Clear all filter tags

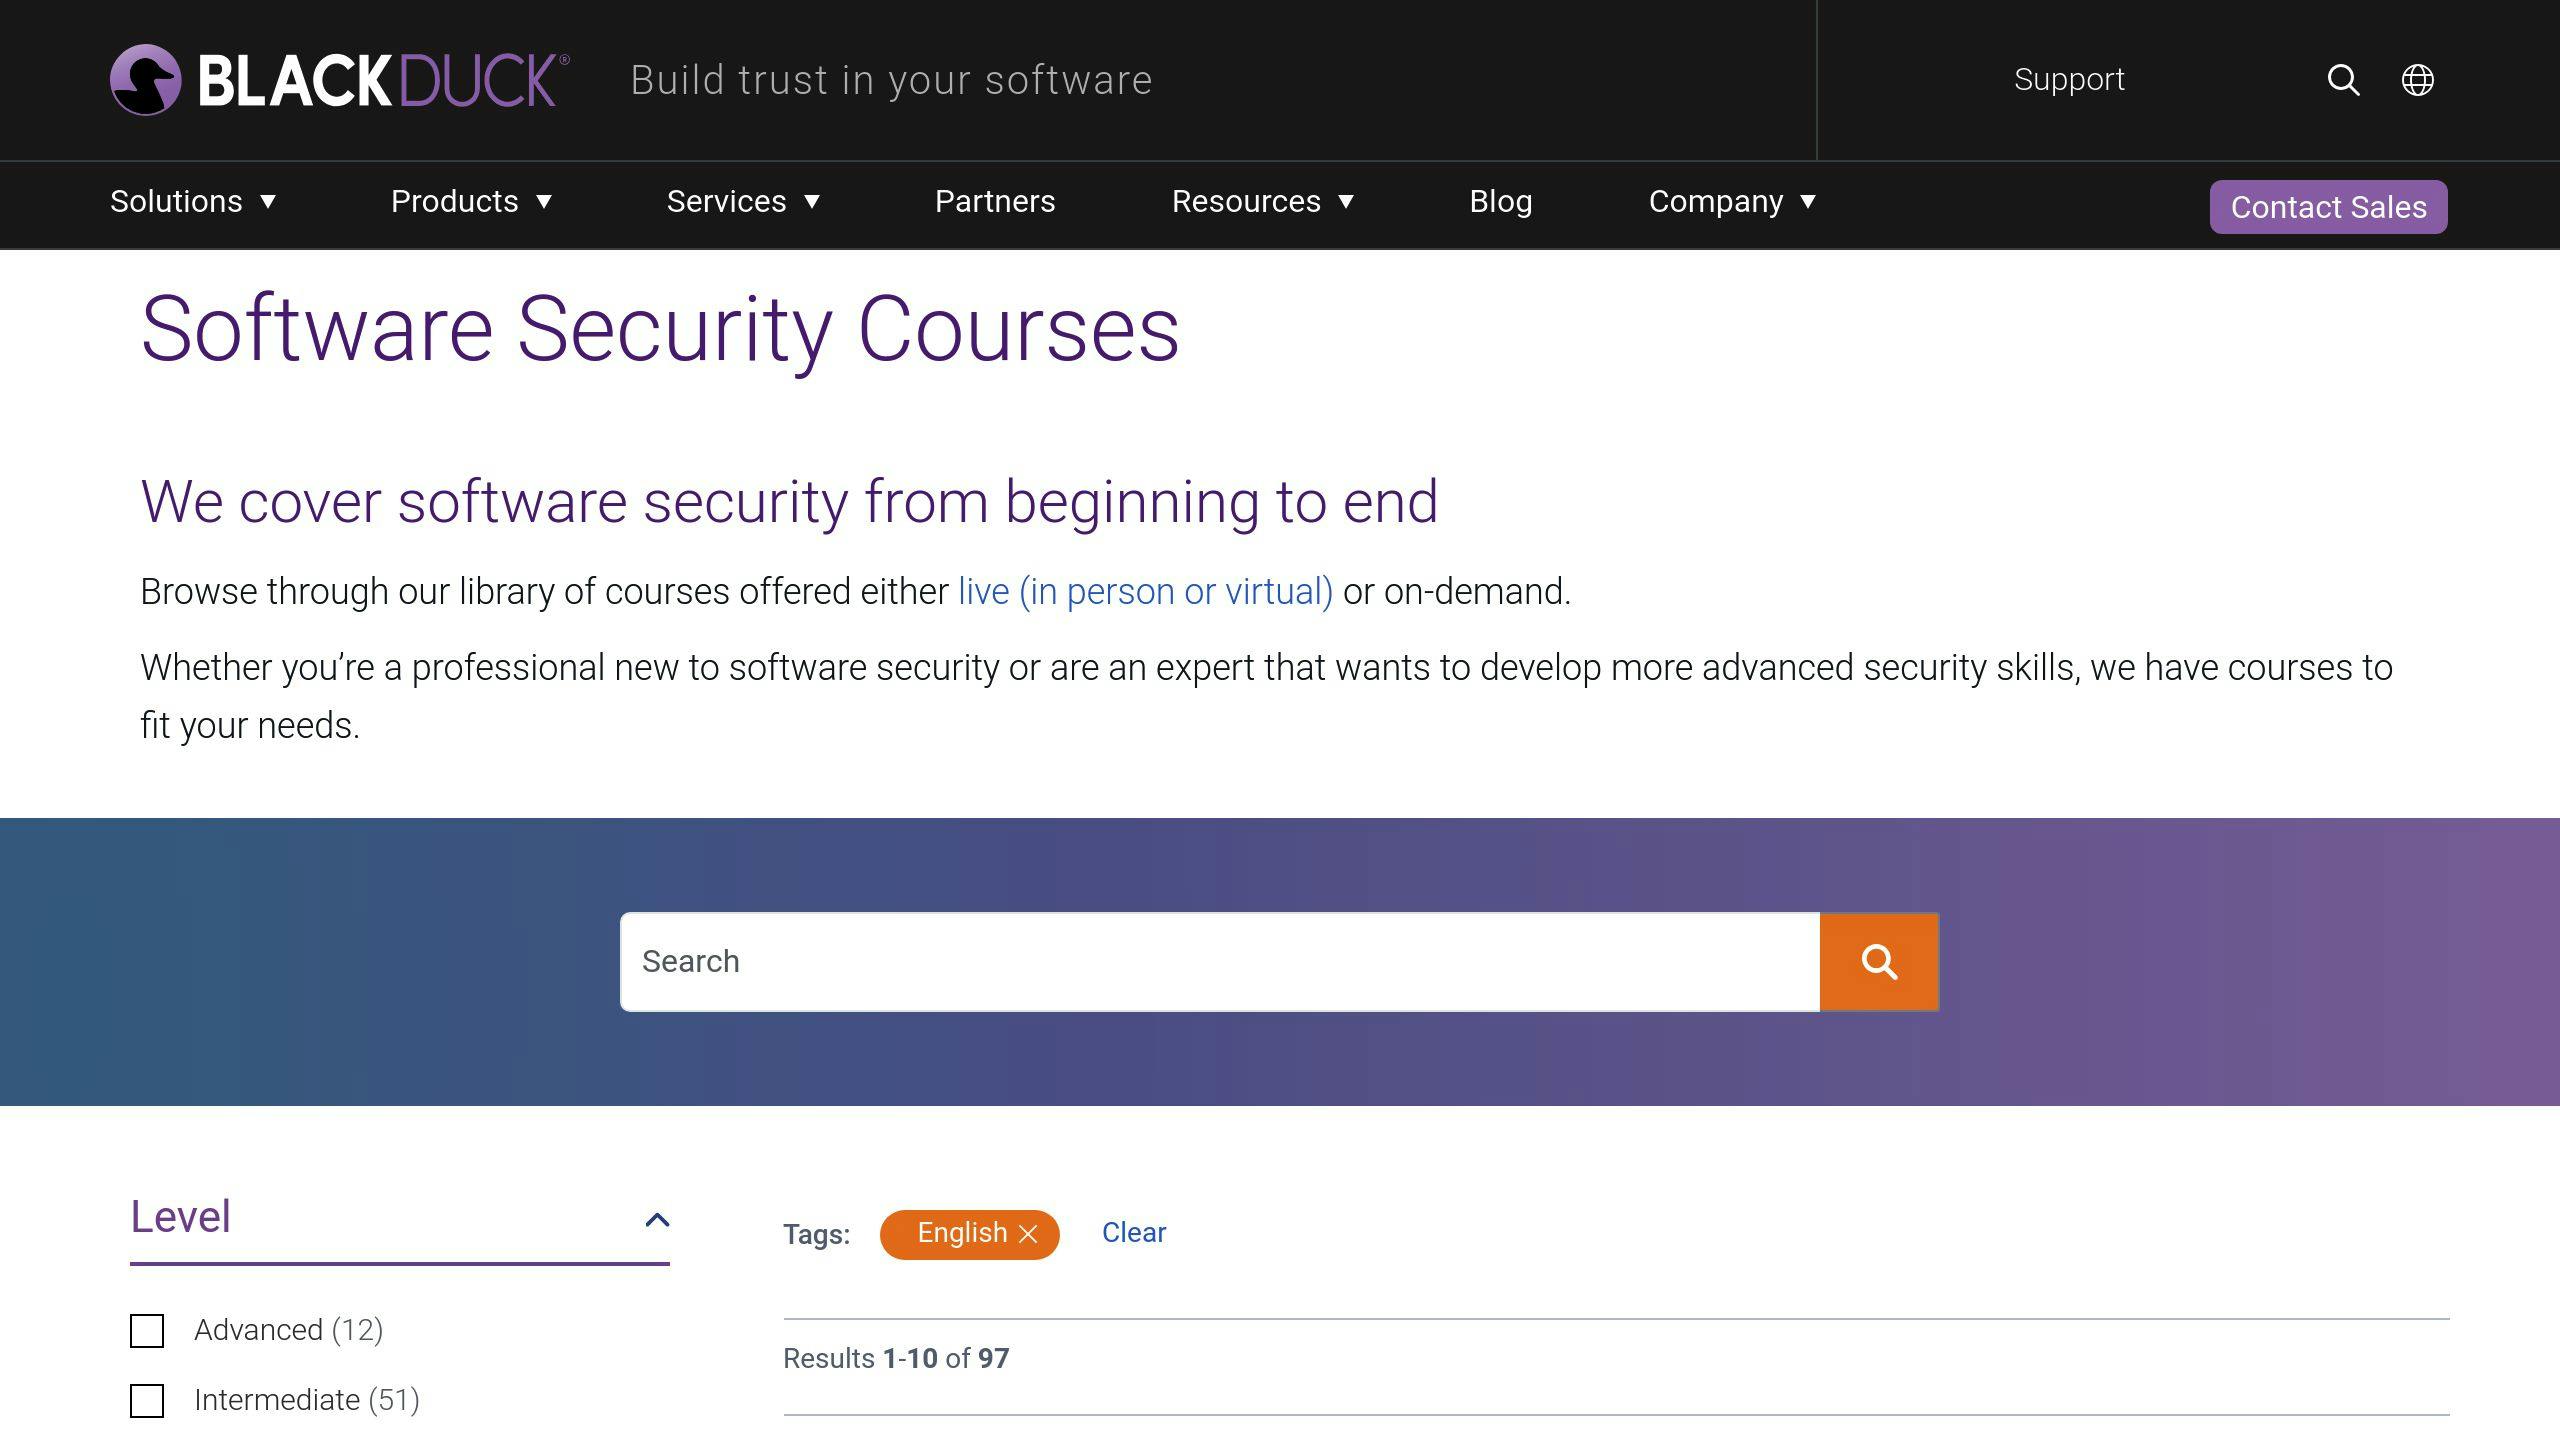(1134, 1232)
